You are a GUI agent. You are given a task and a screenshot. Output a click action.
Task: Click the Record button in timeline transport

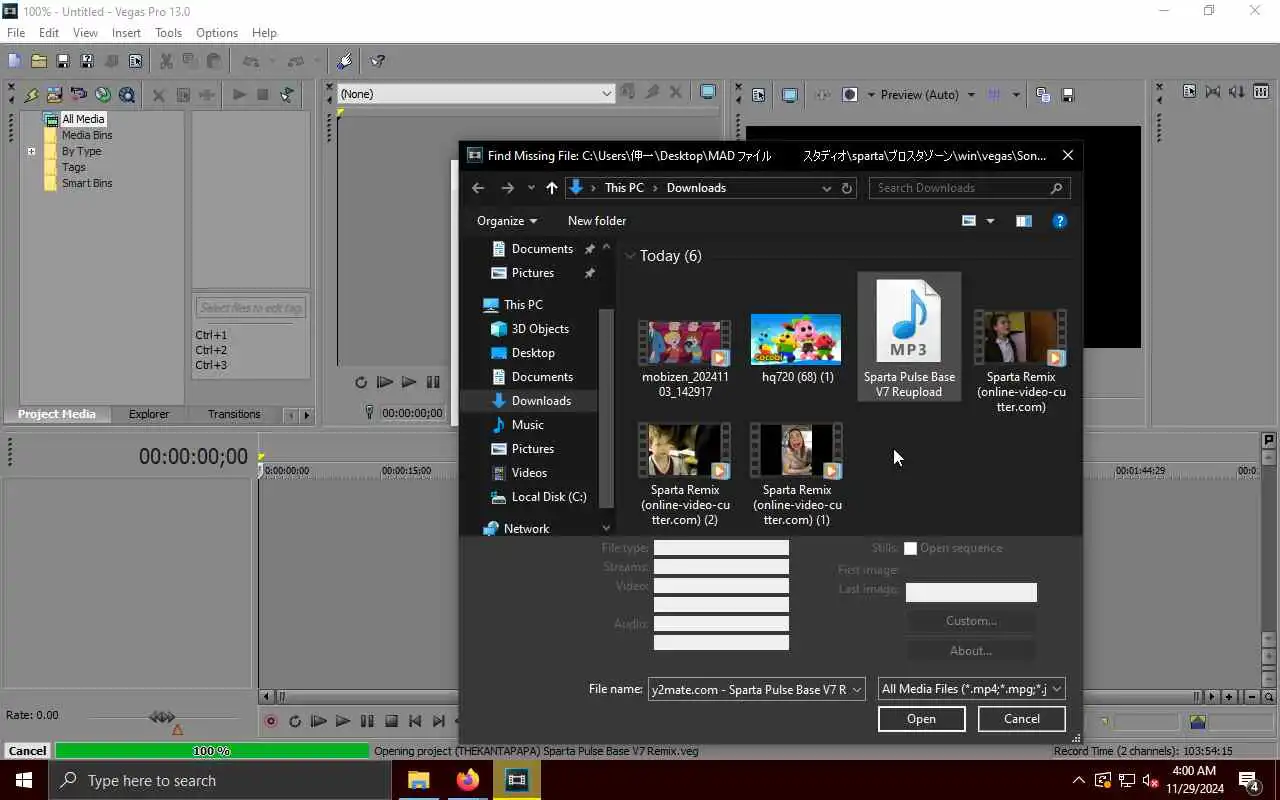point(270,721)
